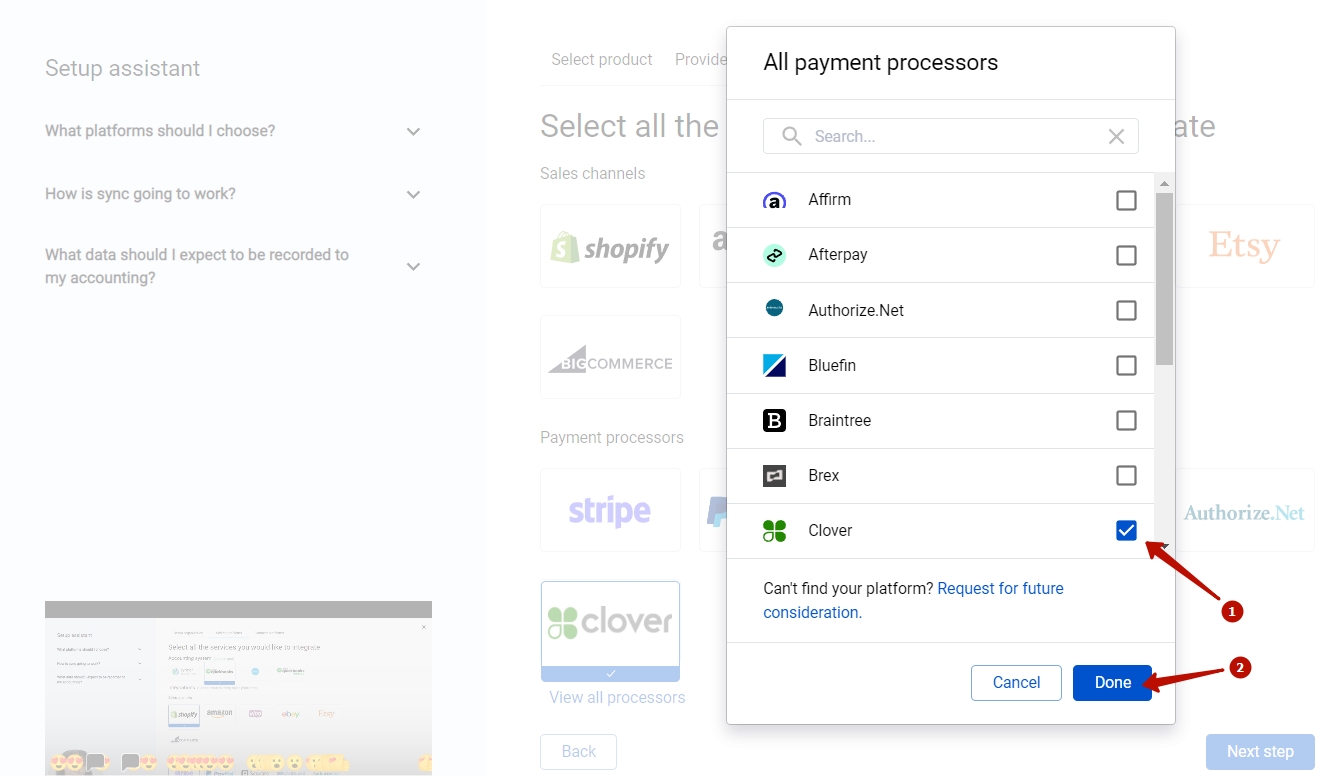Click the Cancel button
The image size is (1327, 776).
point(1016,682)
